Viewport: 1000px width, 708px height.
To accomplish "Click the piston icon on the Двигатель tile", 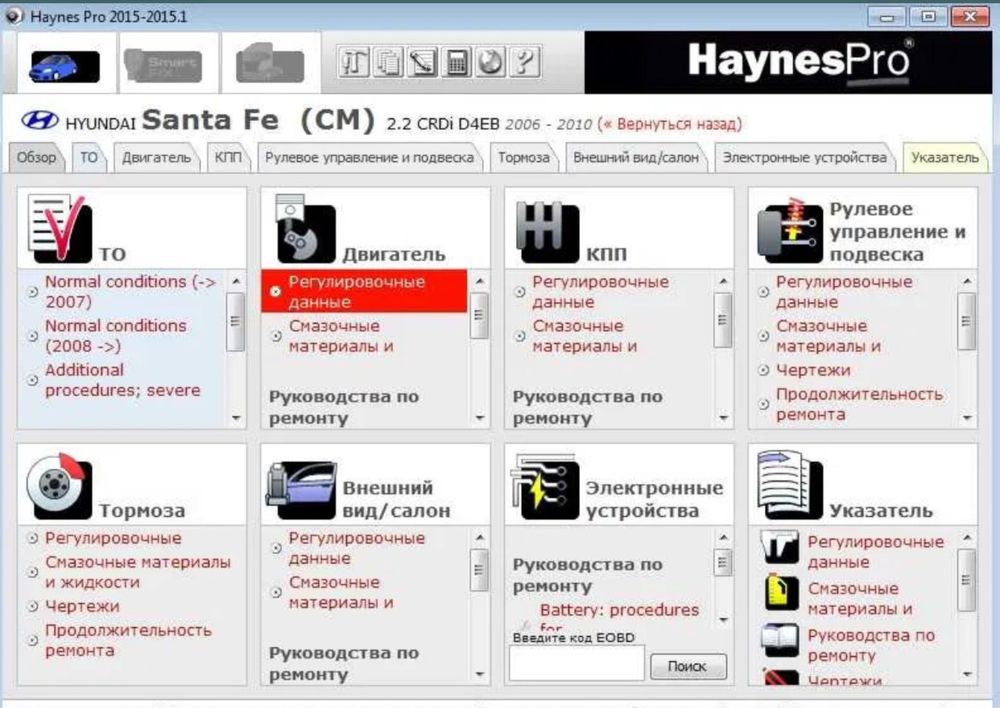I will pyautogui.click(x=305, y=228).
